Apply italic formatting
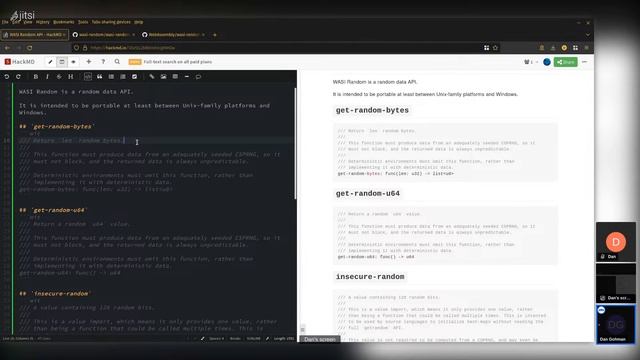The image size is (640, 360). tap(47, 76)
